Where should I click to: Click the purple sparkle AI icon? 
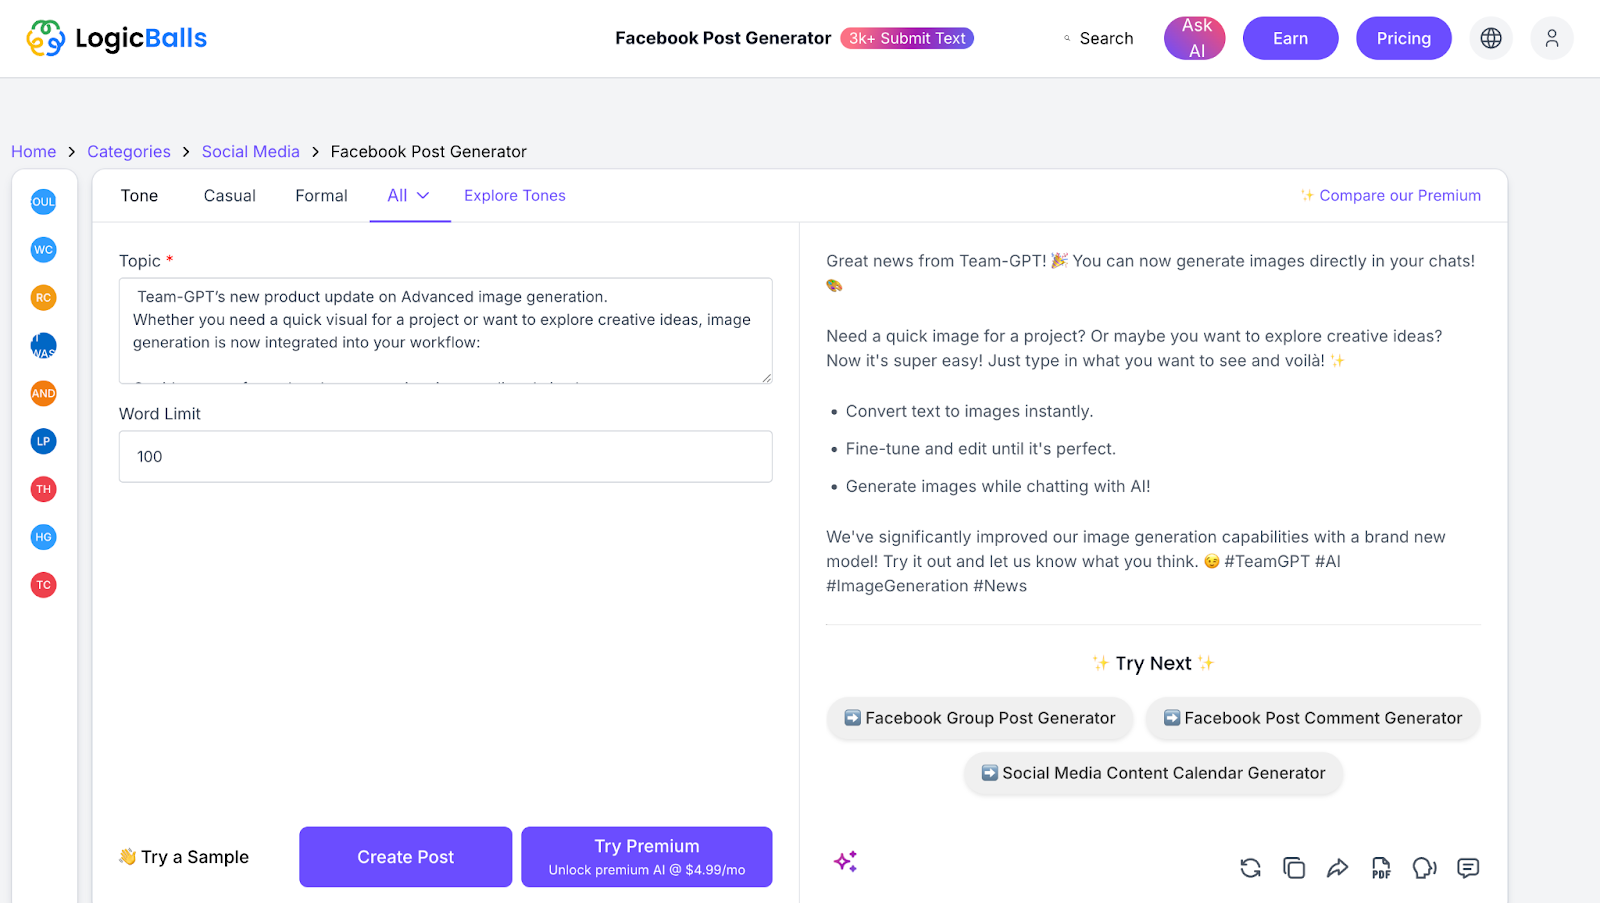pyautogui.click(x=845, y=861)
